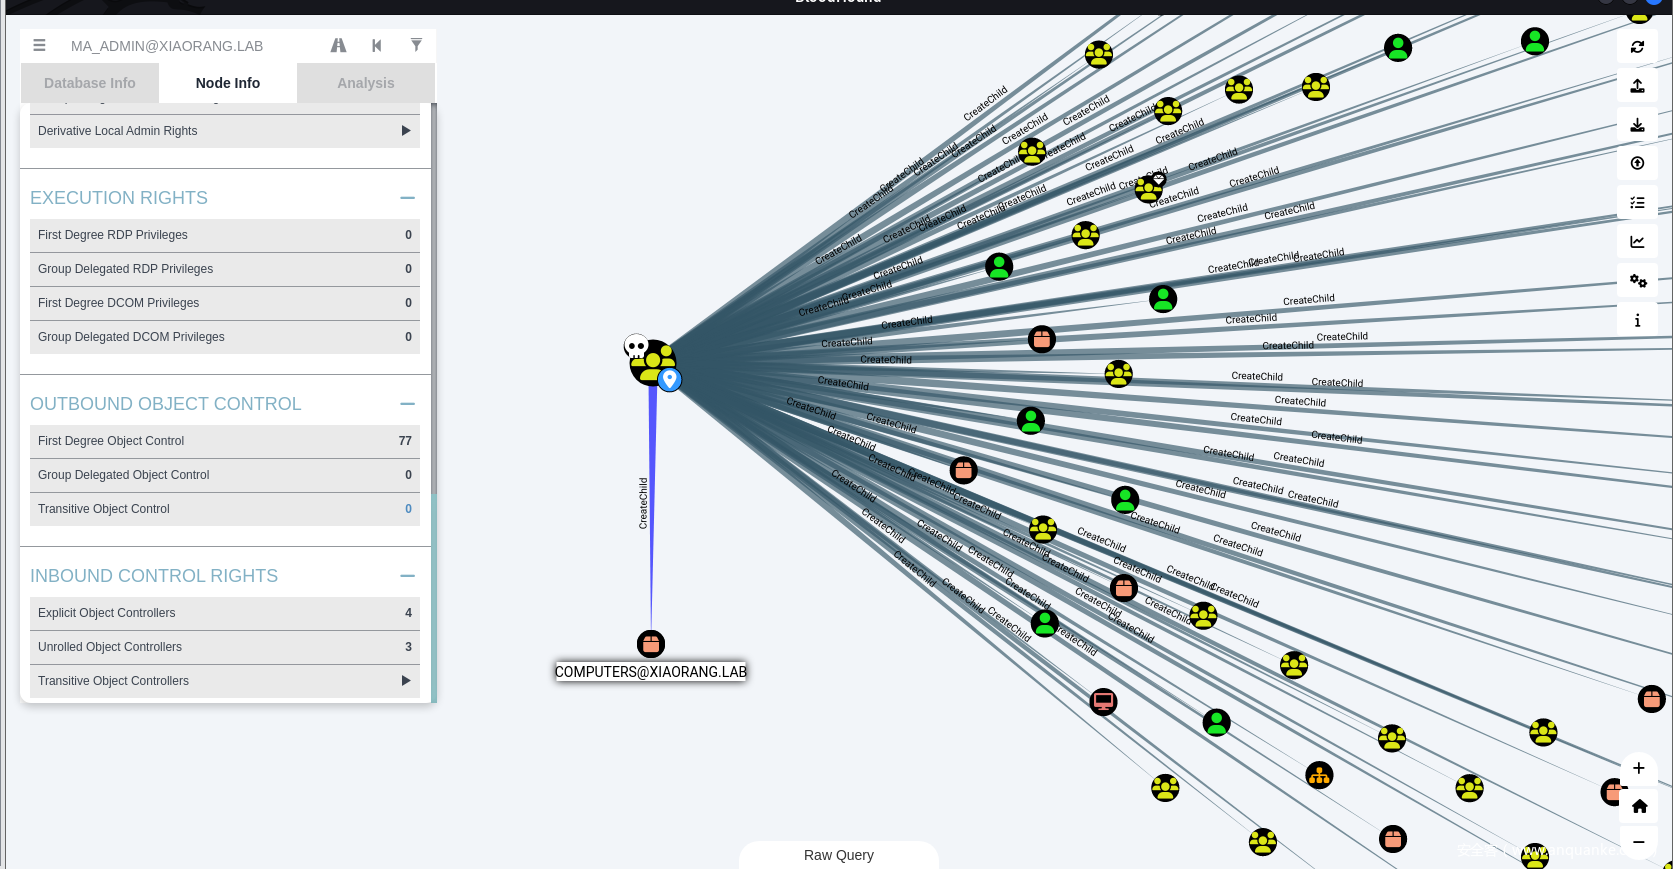This screenshot has width=1673, height=869.
Task: Click the Pathfinding road icon
Action: coord(338,46)
